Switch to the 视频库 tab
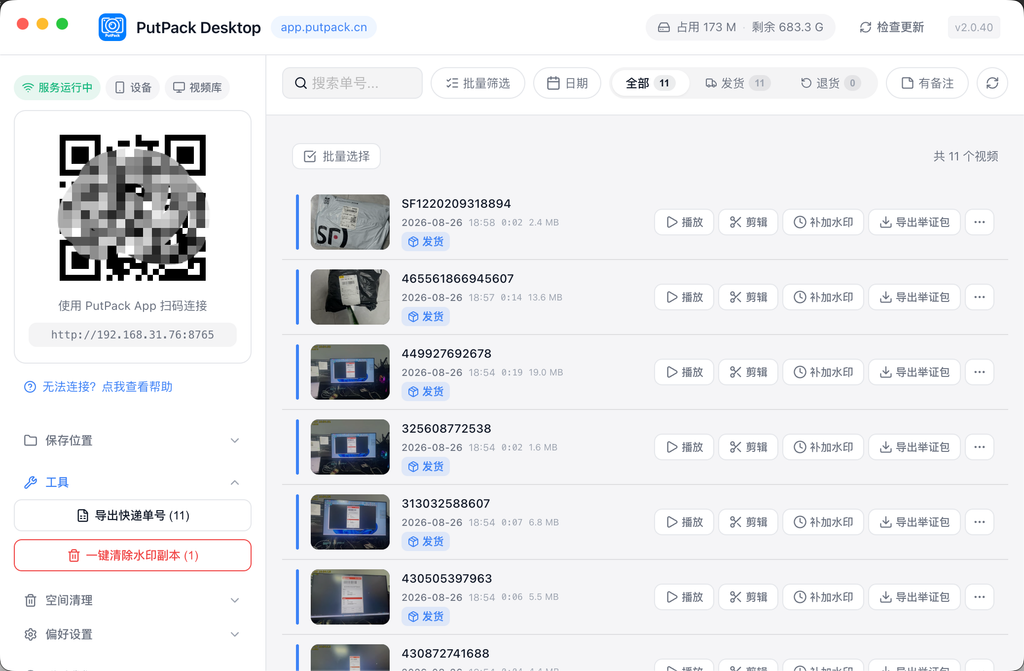Screen dimensions: 1024x671 tap(197, 88)
